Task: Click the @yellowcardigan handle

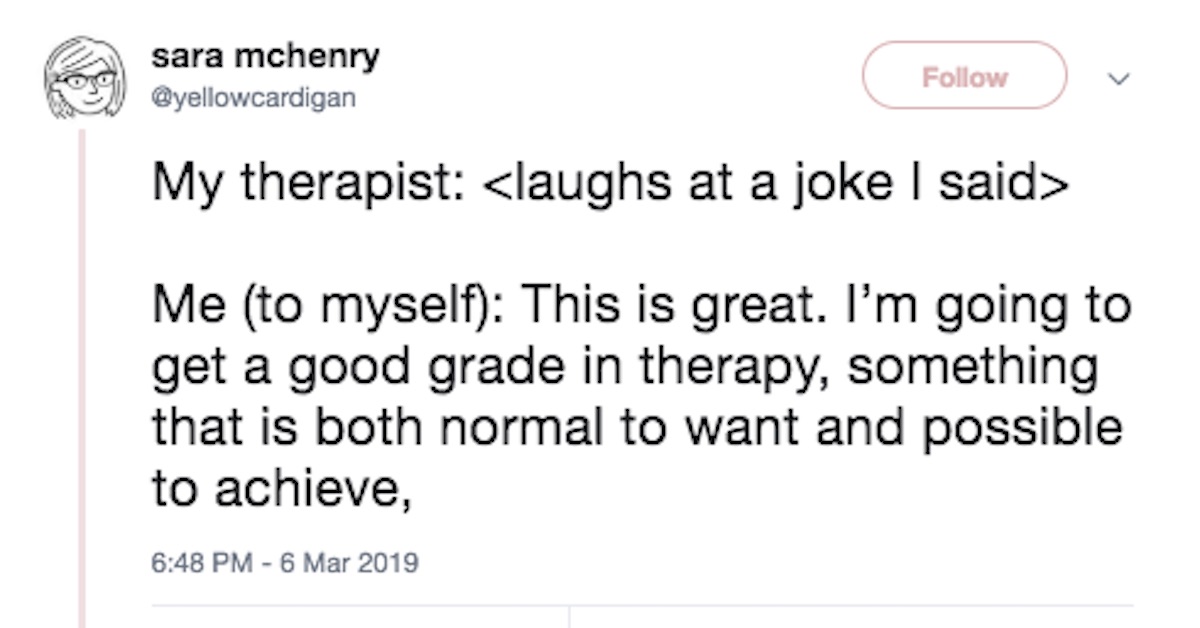Action: 253,98
